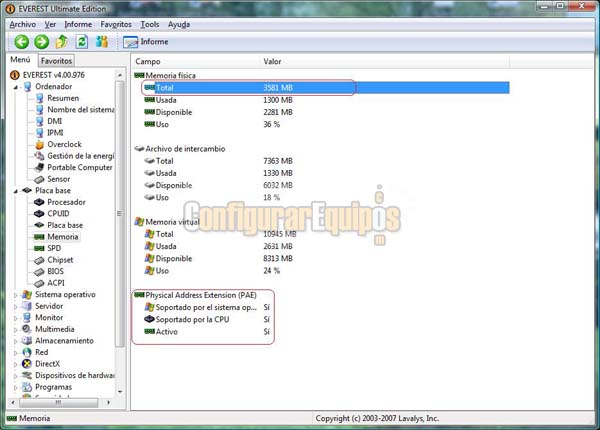Select Resumen in the tree
This screenshot has width=600, height=430.
(63, 98)
